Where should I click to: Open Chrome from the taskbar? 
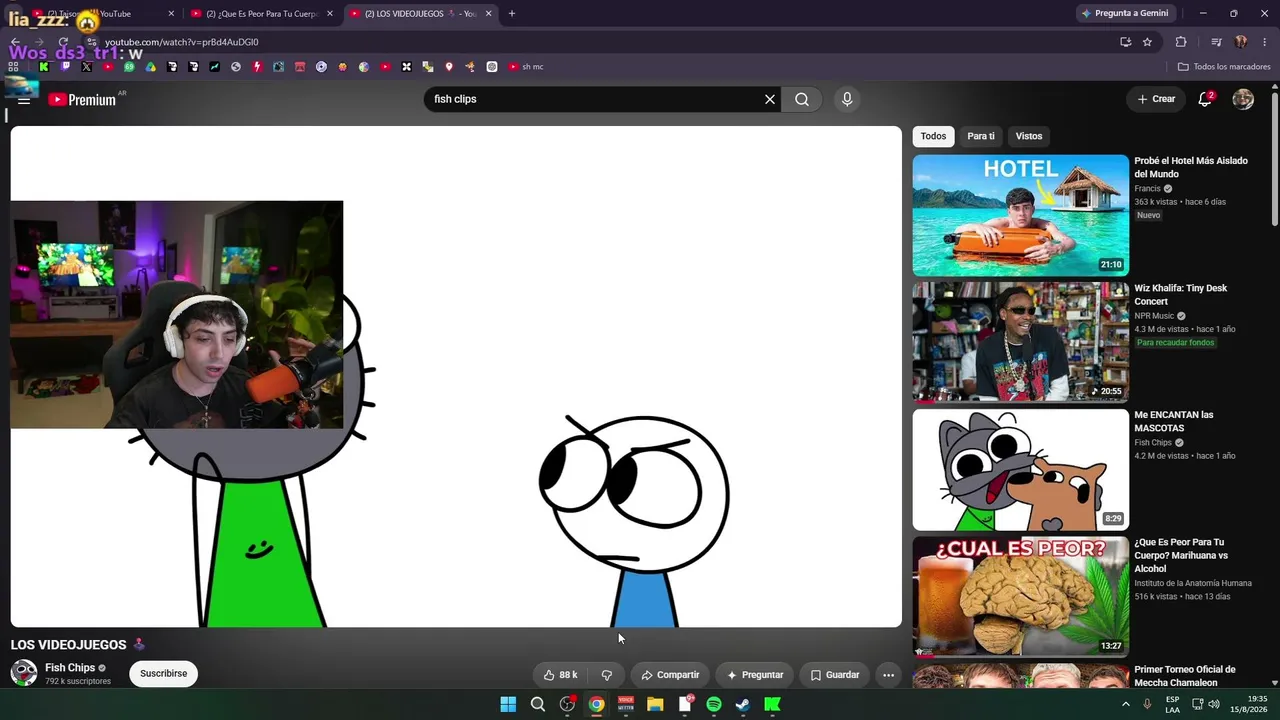[596, 705]
